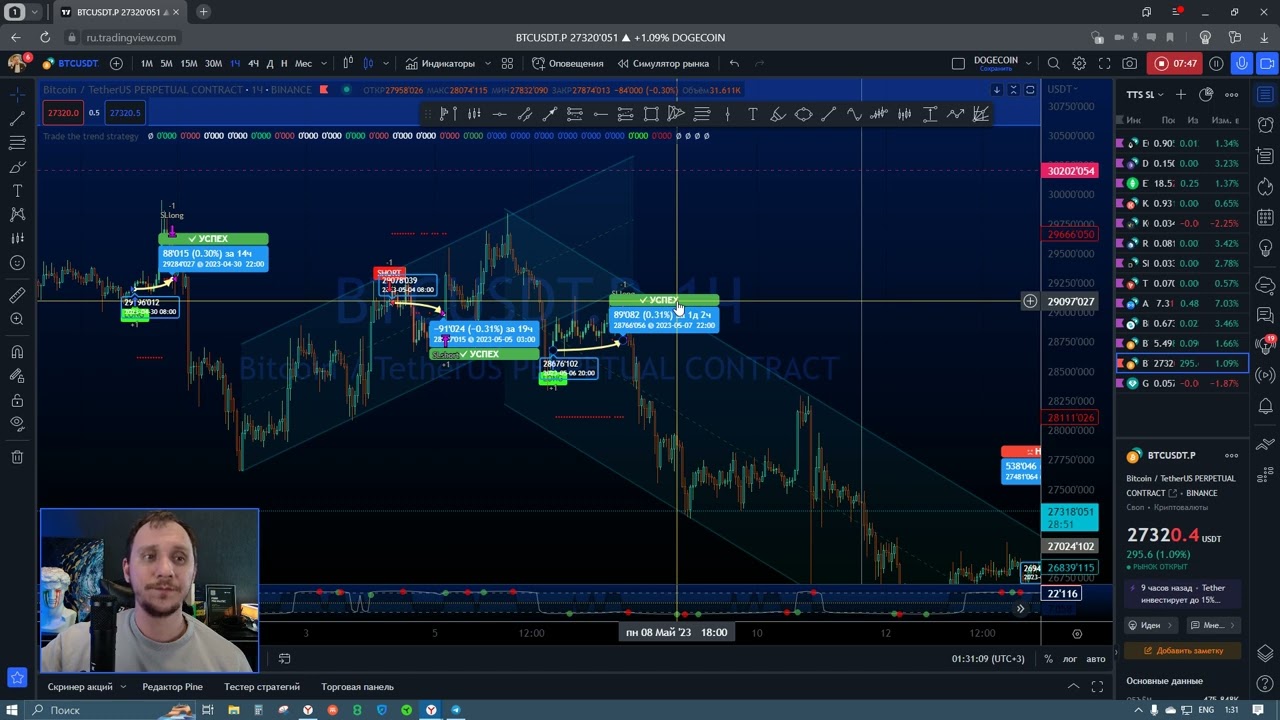Enable Magnet mode in drawing toolbar
The height and width of the screenshot is (720, 1280).
point(17,352)
